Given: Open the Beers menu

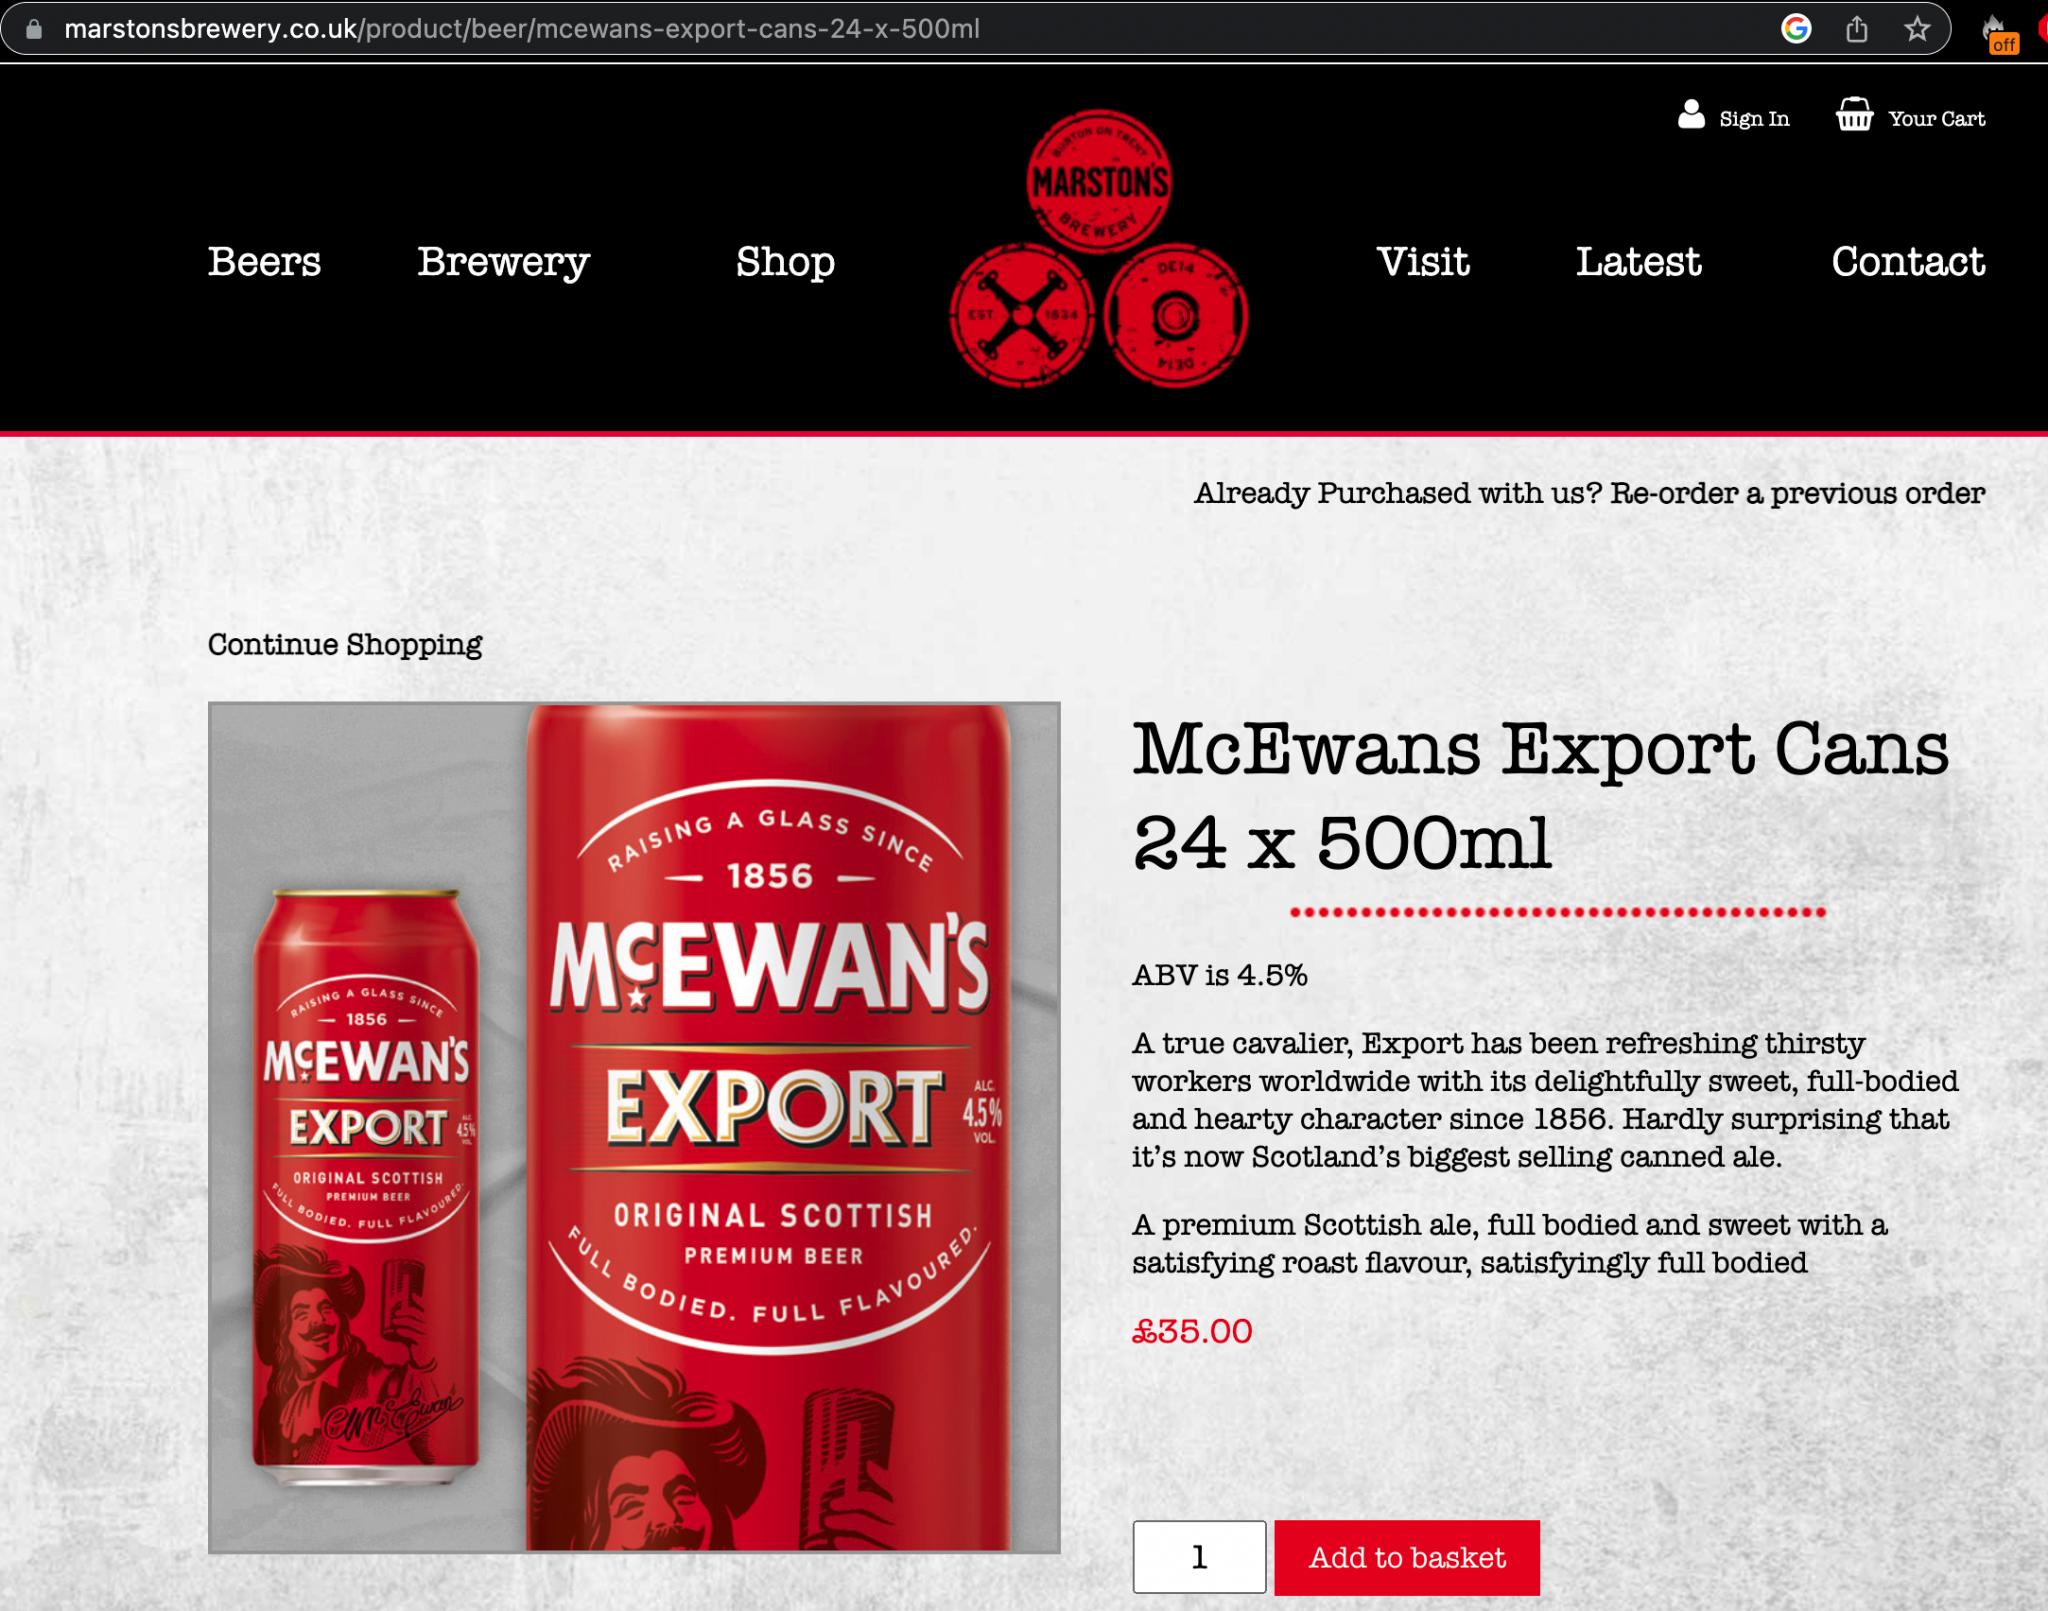Looking at the screenshot, I should (x=264, y=262).
